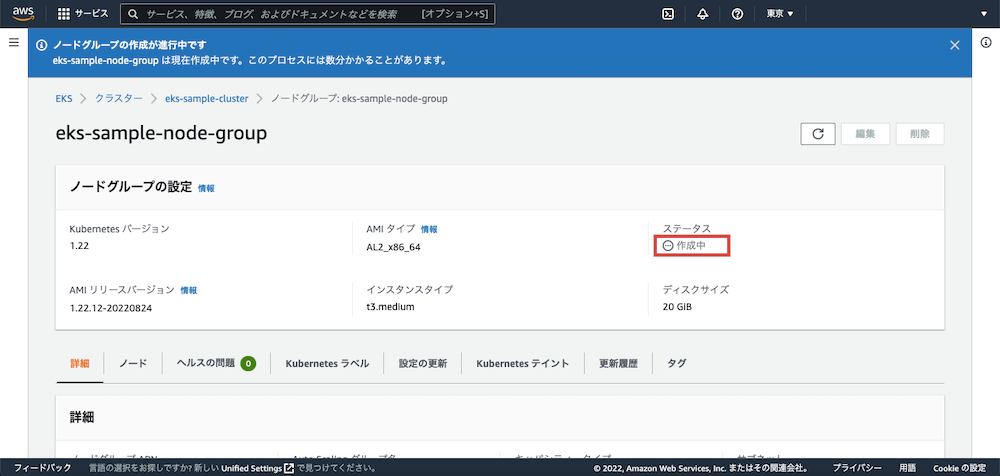Image resolution: width=1000 pixels, height=476 pixels.
Task: Click the EKS breadcrumb link
Action: pyautogui.click(x=64, y=98)
